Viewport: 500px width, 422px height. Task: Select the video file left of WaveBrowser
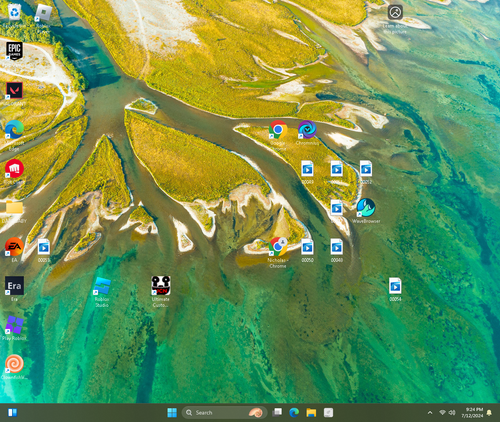(337, 208)
